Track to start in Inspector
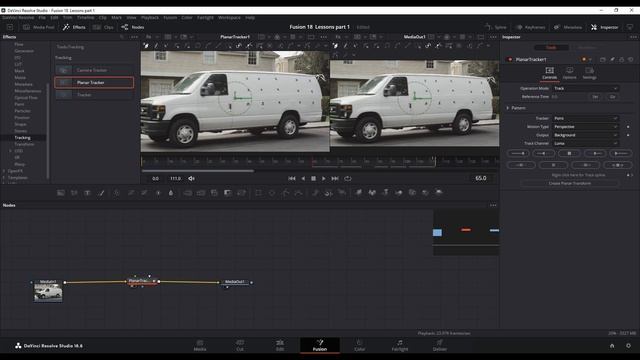Viewport: 640px width, 360px height. coord(518,153)
